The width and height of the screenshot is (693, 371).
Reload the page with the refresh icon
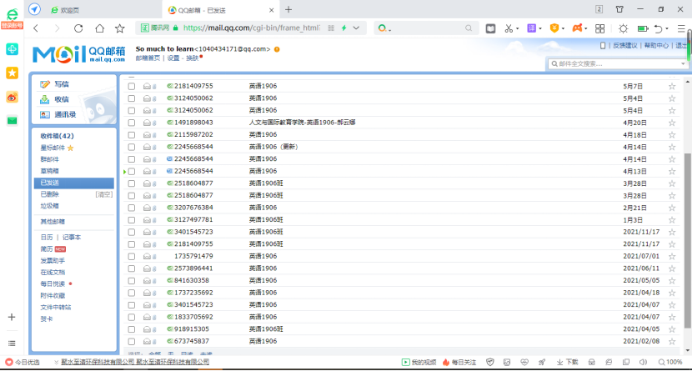coord(78,29)
